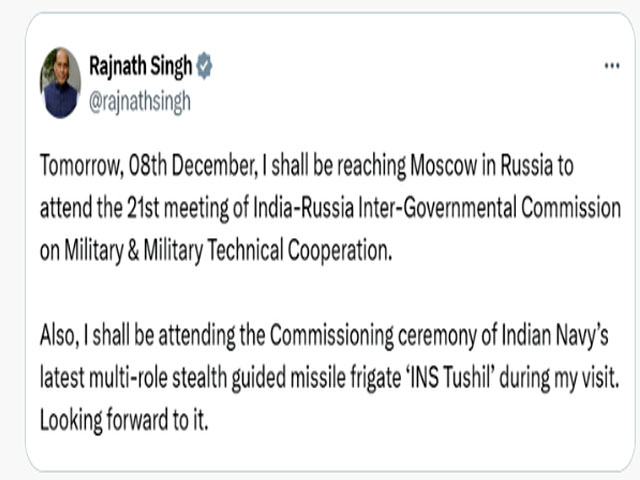
Task: Click the word 'Russia' in first line
Action: point(527,166)
